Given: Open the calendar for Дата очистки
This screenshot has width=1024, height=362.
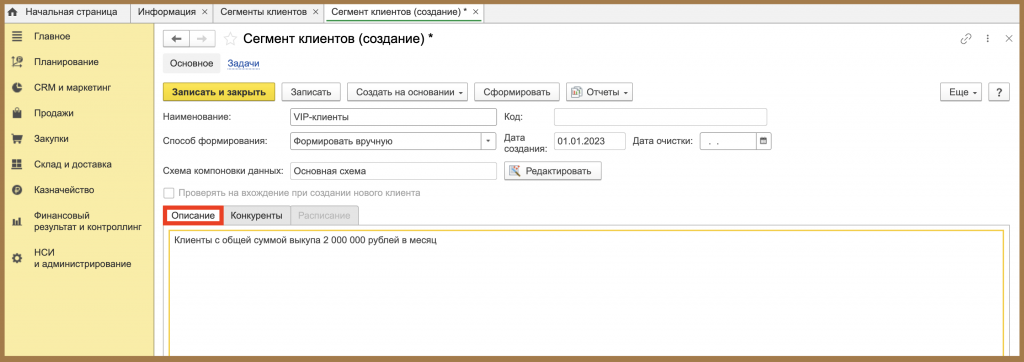Looking at the screenshot, I should [x=763, y=140].
